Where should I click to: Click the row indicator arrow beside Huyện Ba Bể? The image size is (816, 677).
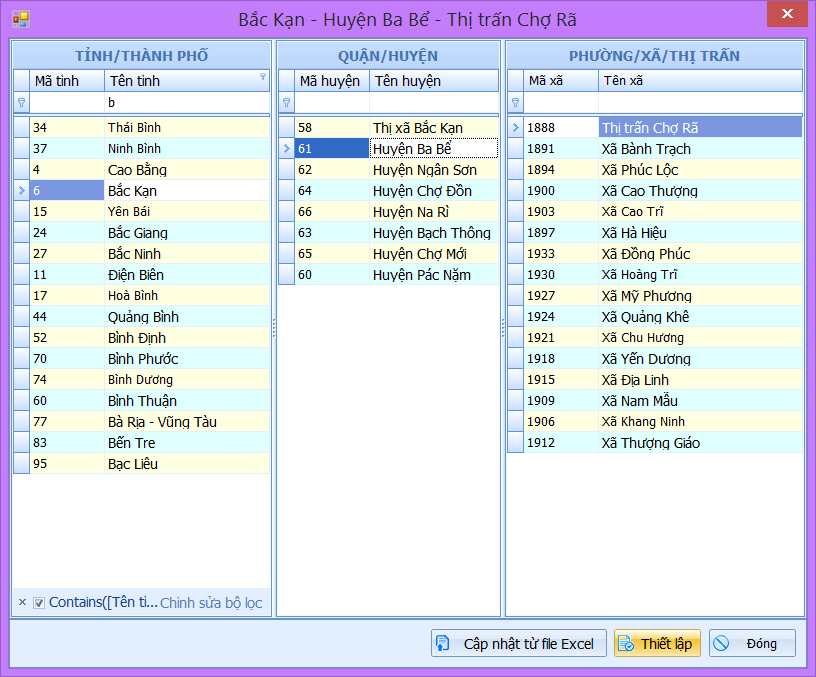point(286,148)
